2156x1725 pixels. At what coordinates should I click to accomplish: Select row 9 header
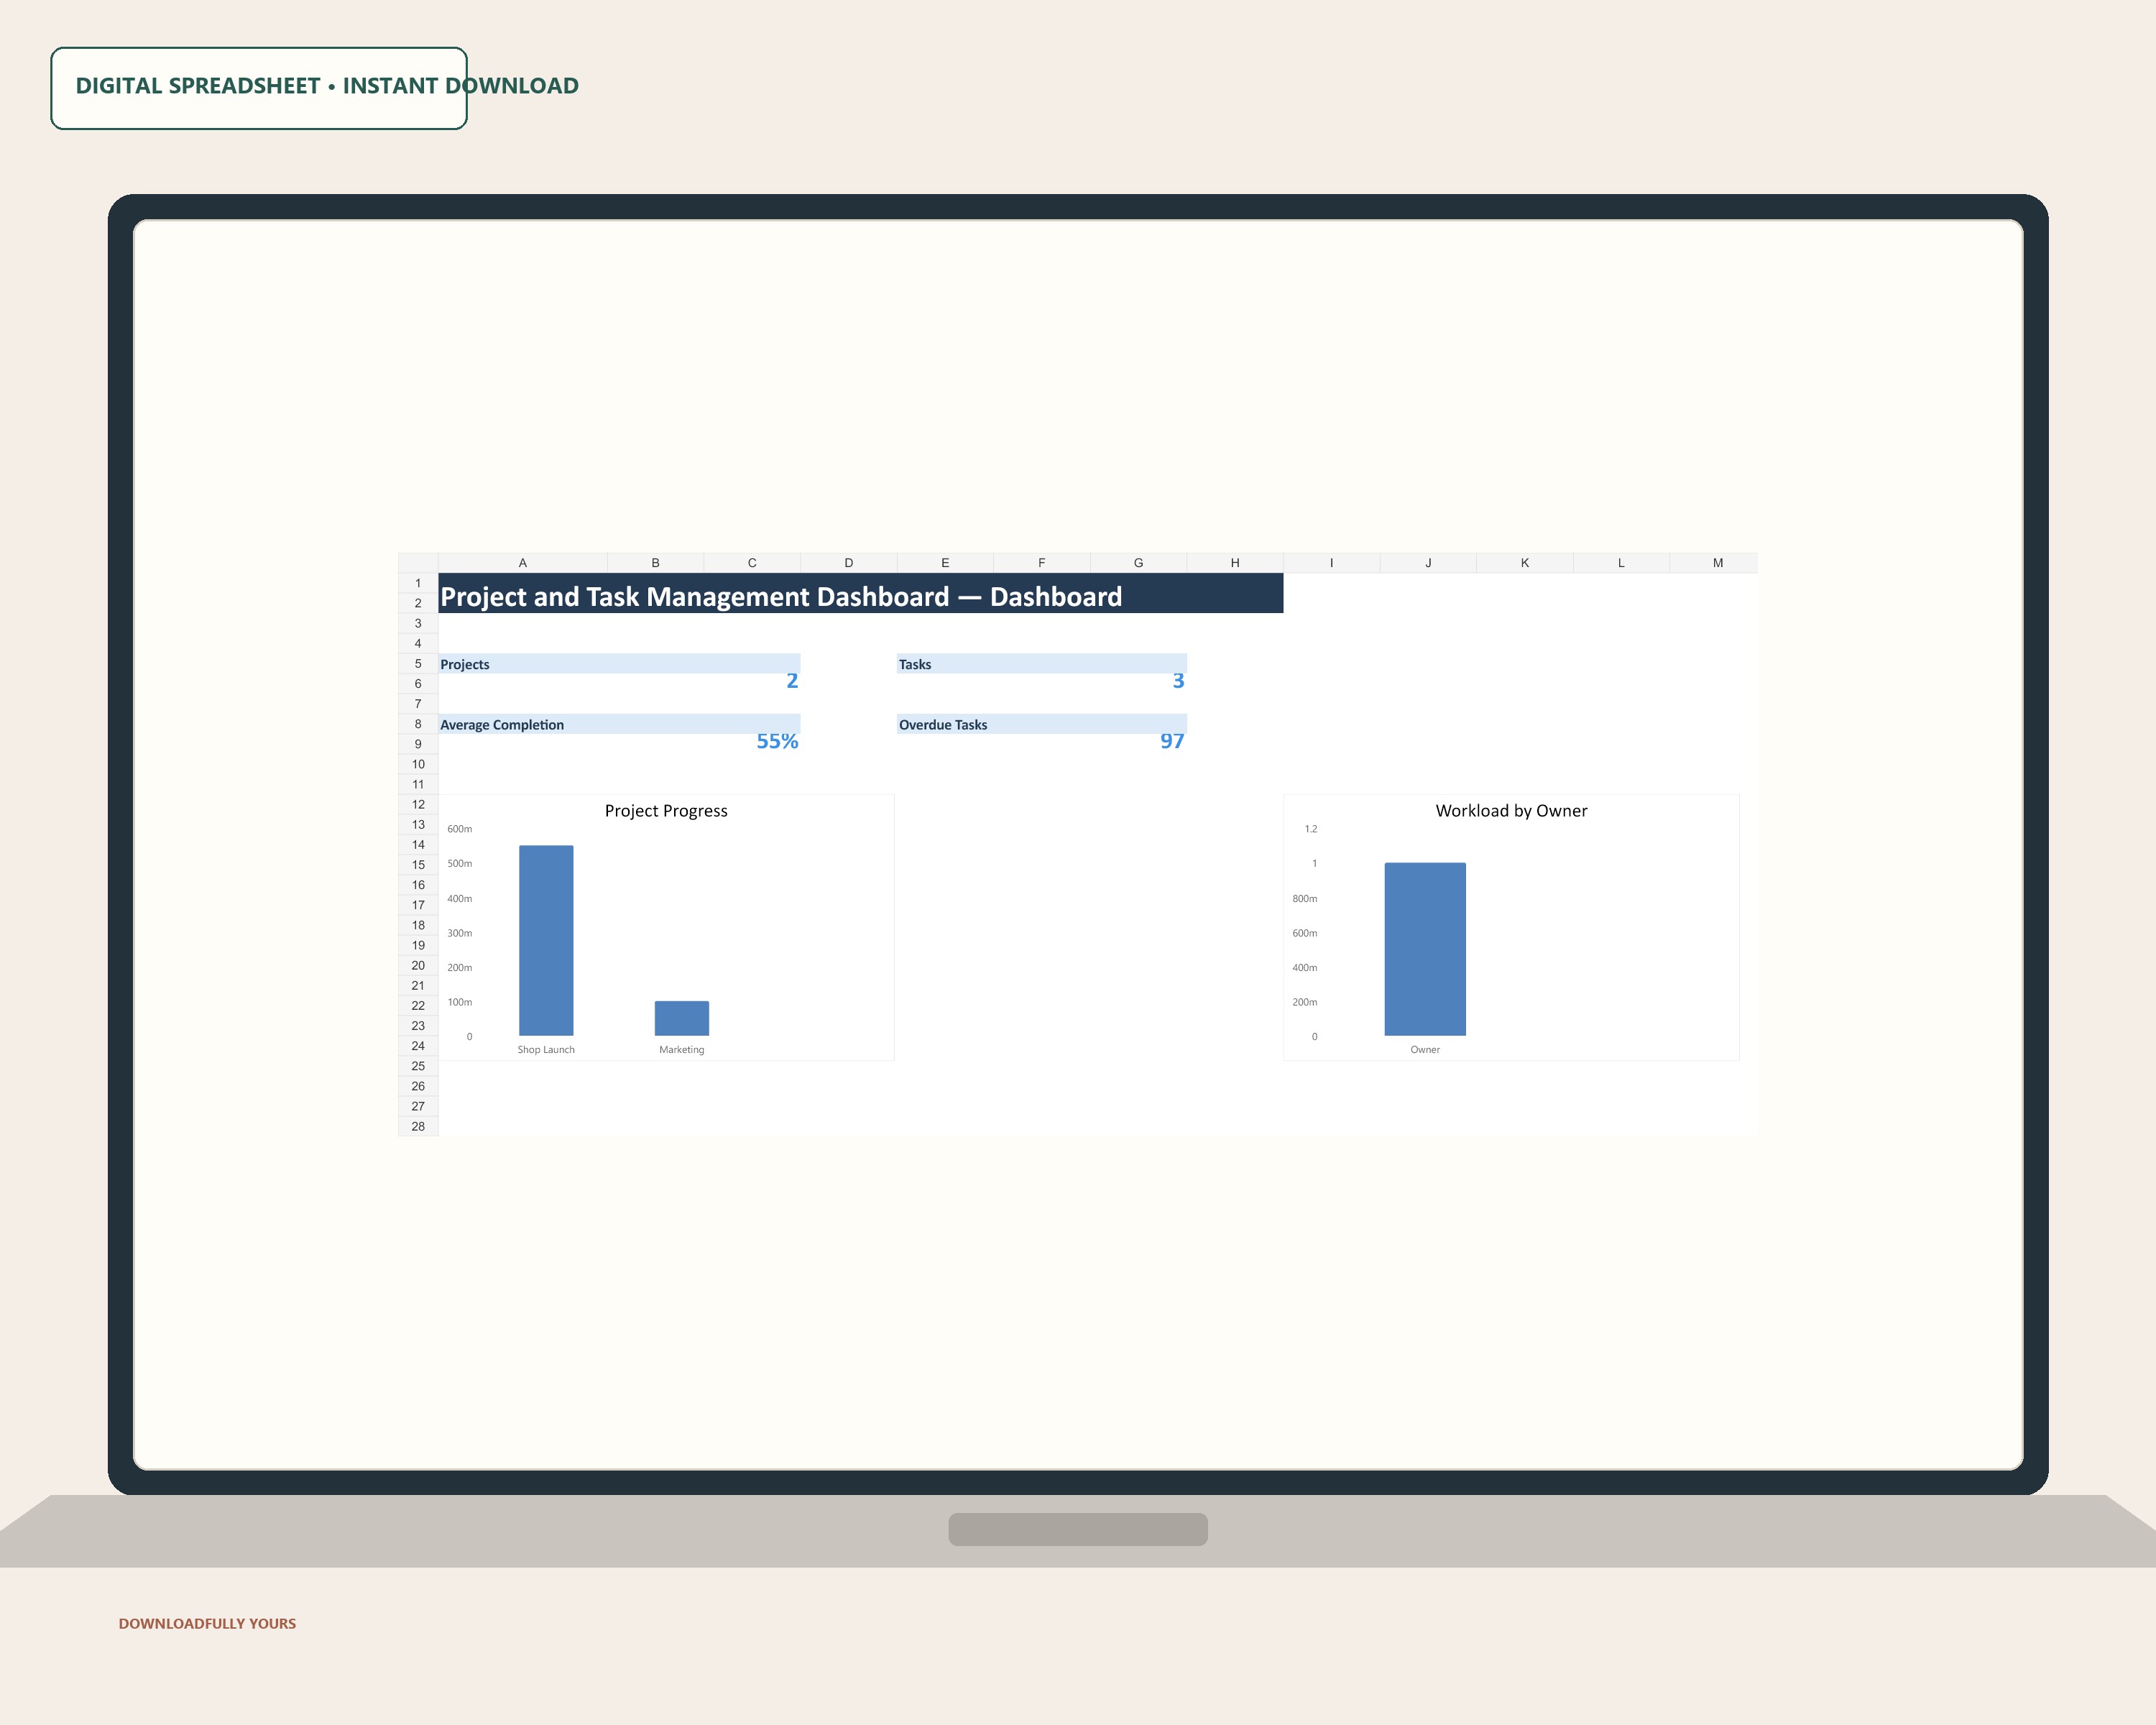click(x=418, y=744)
